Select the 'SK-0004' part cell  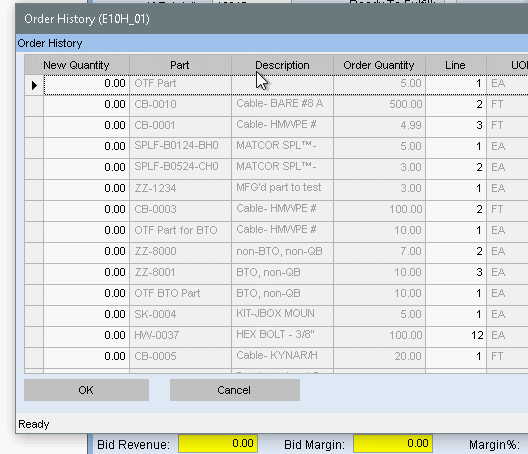[x=180, y=316]
